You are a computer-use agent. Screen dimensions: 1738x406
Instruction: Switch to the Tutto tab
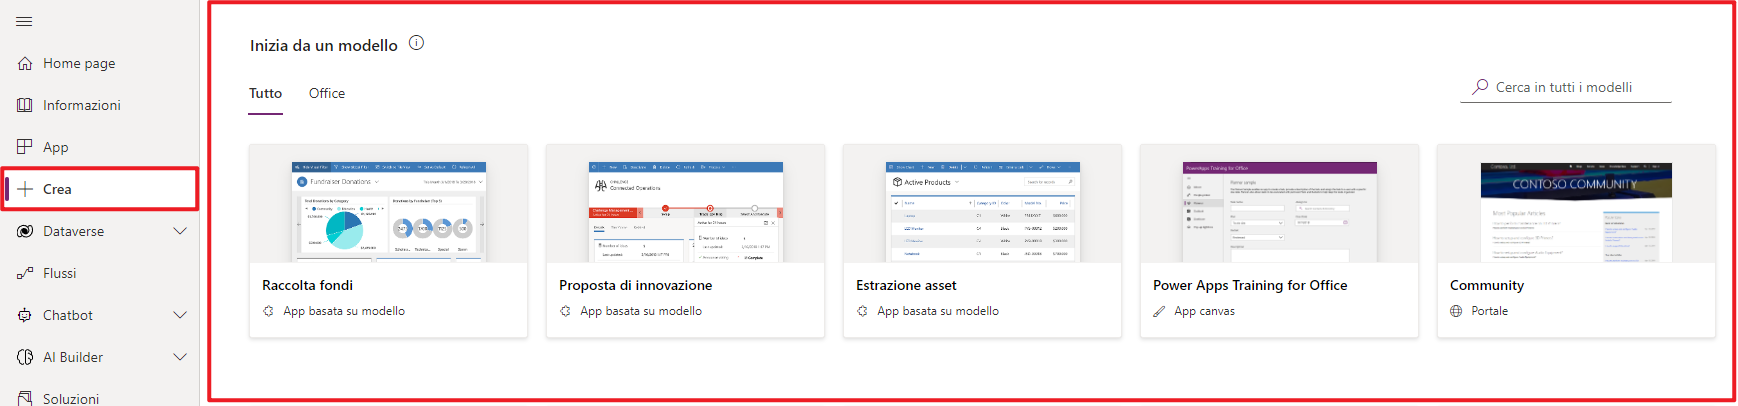pos(266,93)
